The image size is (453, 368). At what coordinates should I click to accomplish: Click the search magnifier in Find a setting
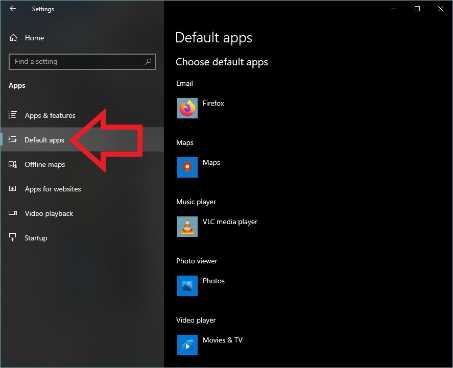point(148,61)
